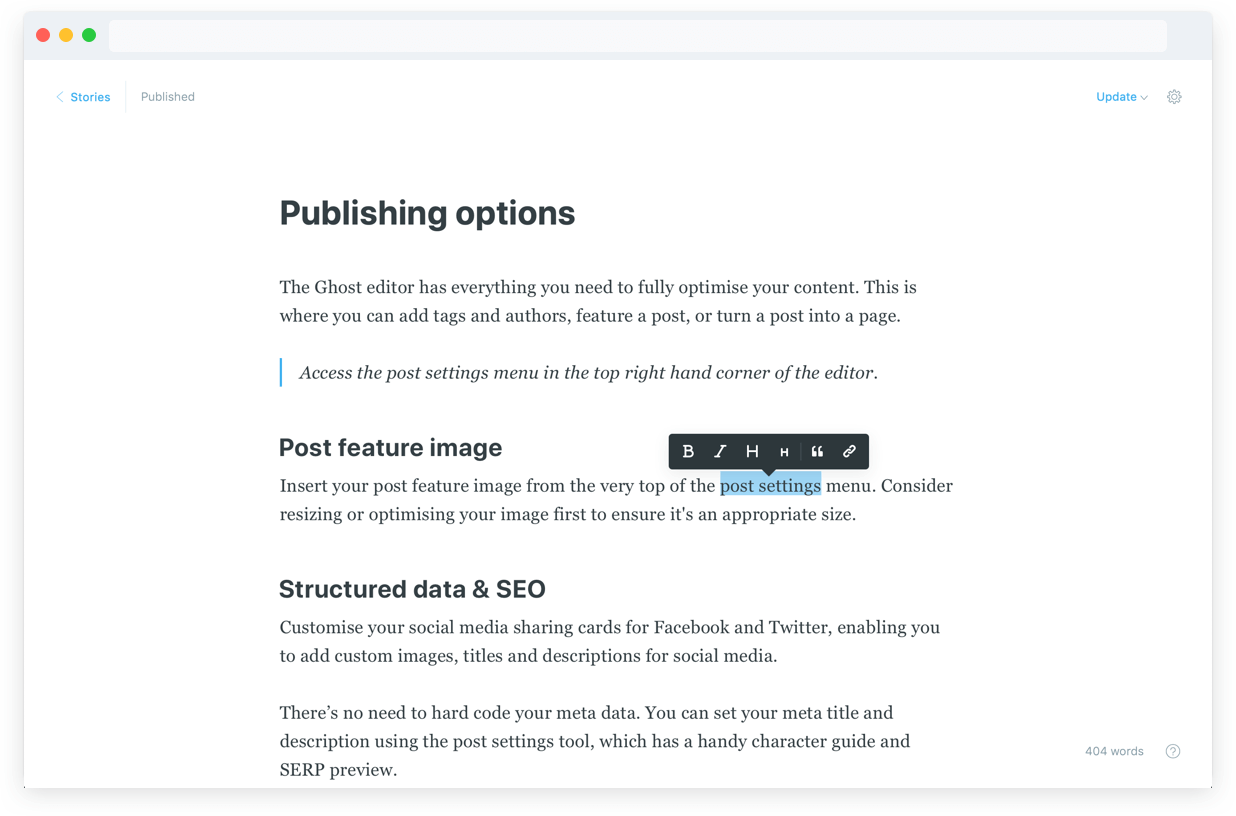Click the 404 words counter
The height and width of the screenshot is (816, 1236).
tap(1114, 750)
